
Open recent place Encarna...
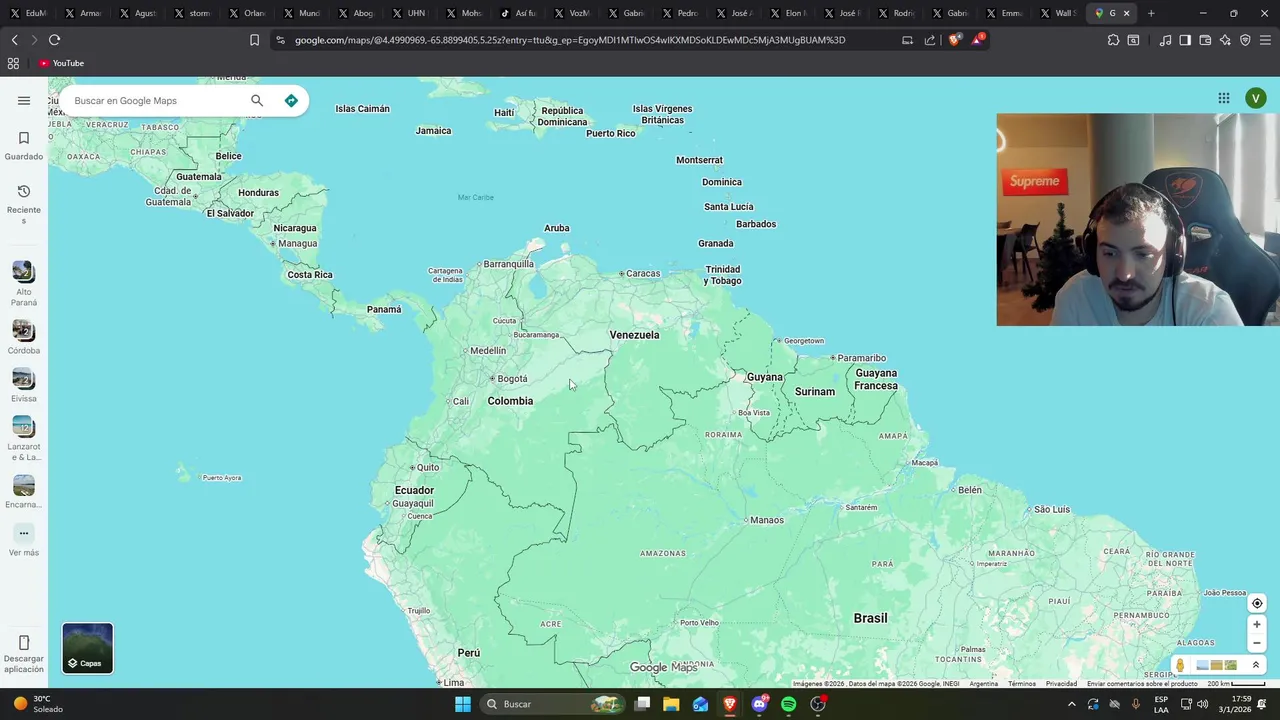click(24, 491)
